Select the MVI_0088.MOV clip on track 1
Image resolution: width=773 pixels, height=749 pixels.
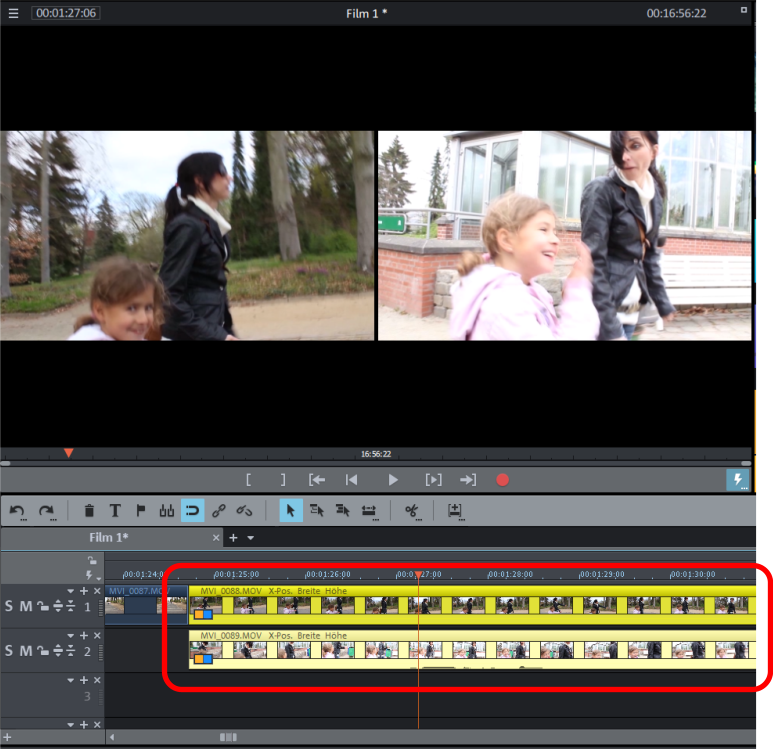(472, 605)
